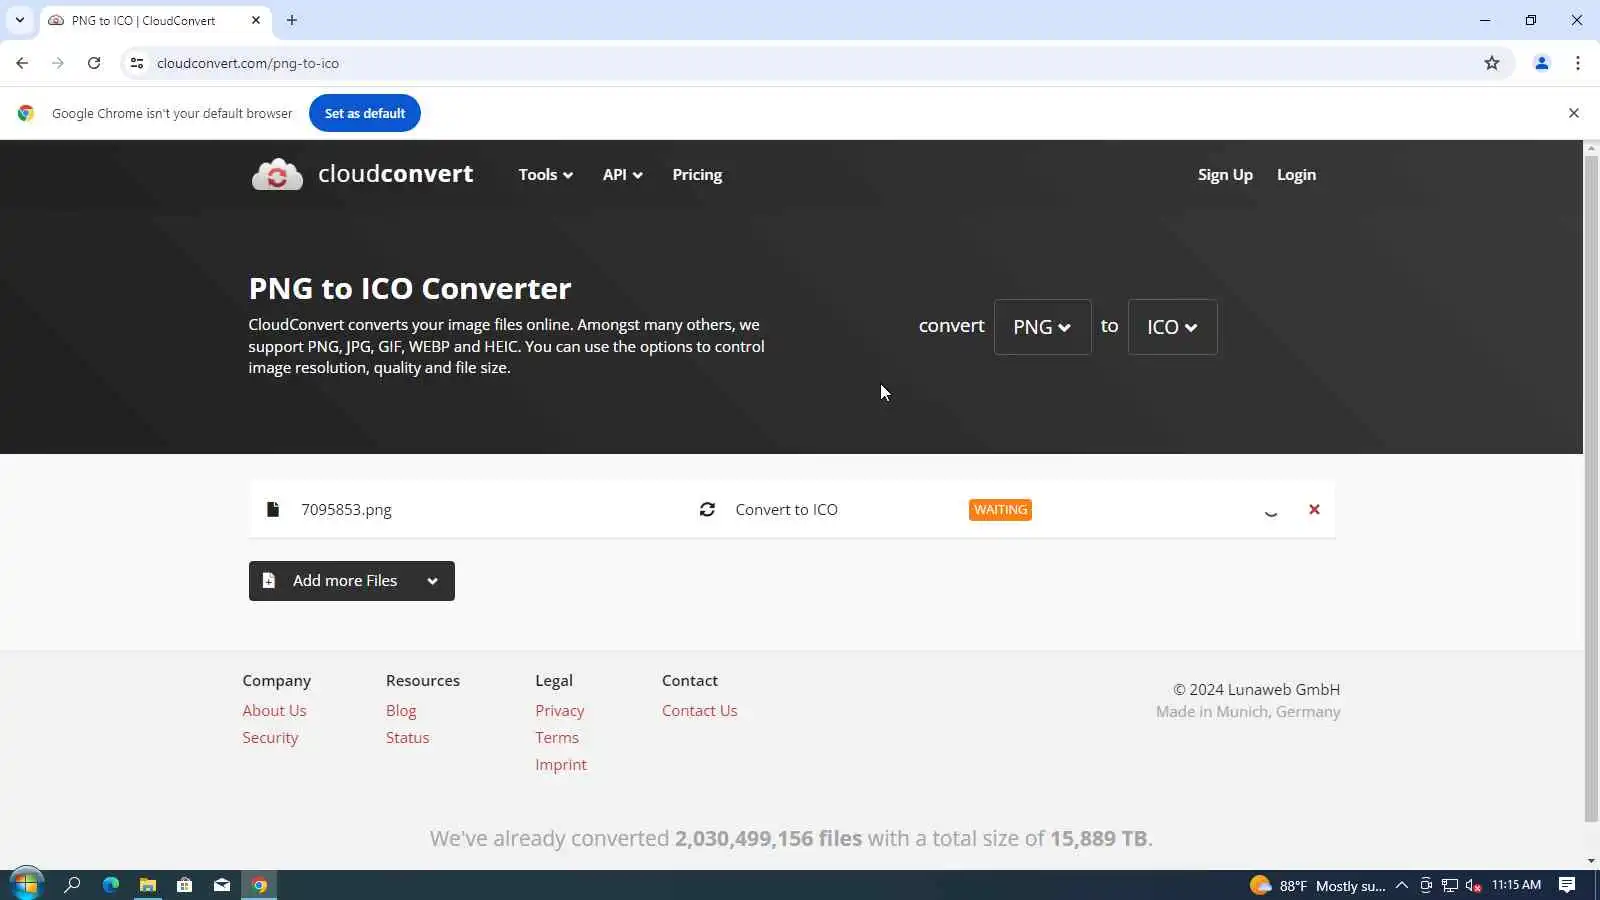Viewport: 1600px width, 900px height.
Task: Open the Status link
Action: [407, 738]
